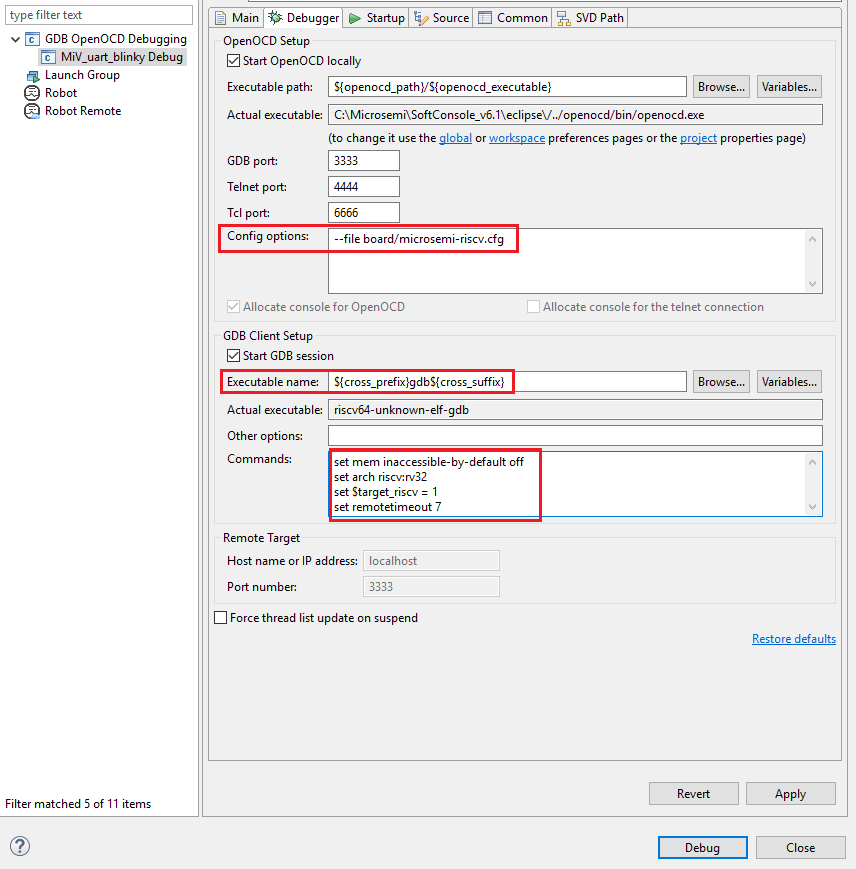856x869 pixels.
Task: Click the help question mark icon
Action: [x=20, y=846]
